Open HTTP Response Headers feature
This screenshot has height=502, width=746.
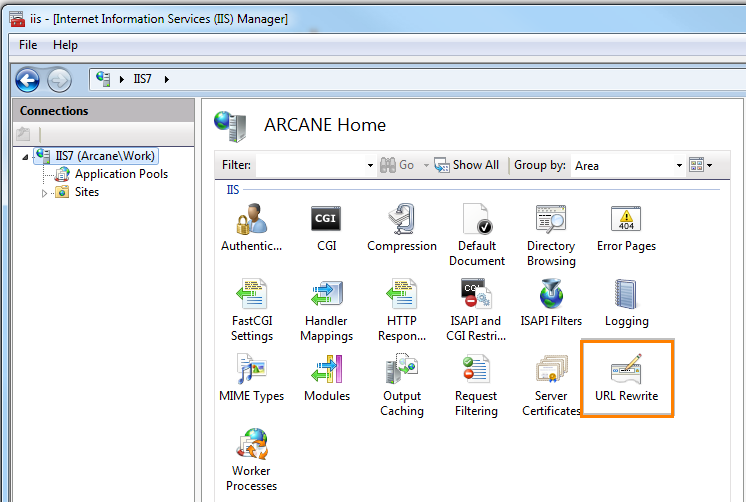click(402, 310)
